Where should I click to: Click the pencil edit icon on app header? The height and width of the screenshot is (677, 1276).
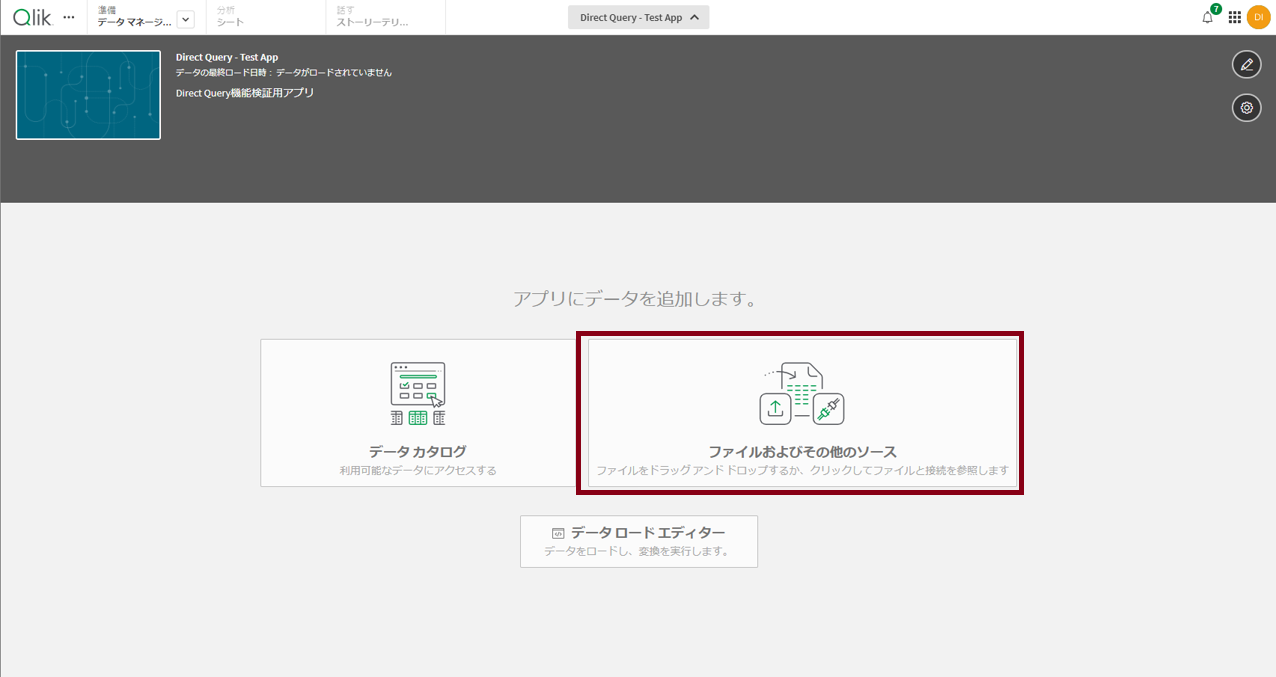[1246, 64]
